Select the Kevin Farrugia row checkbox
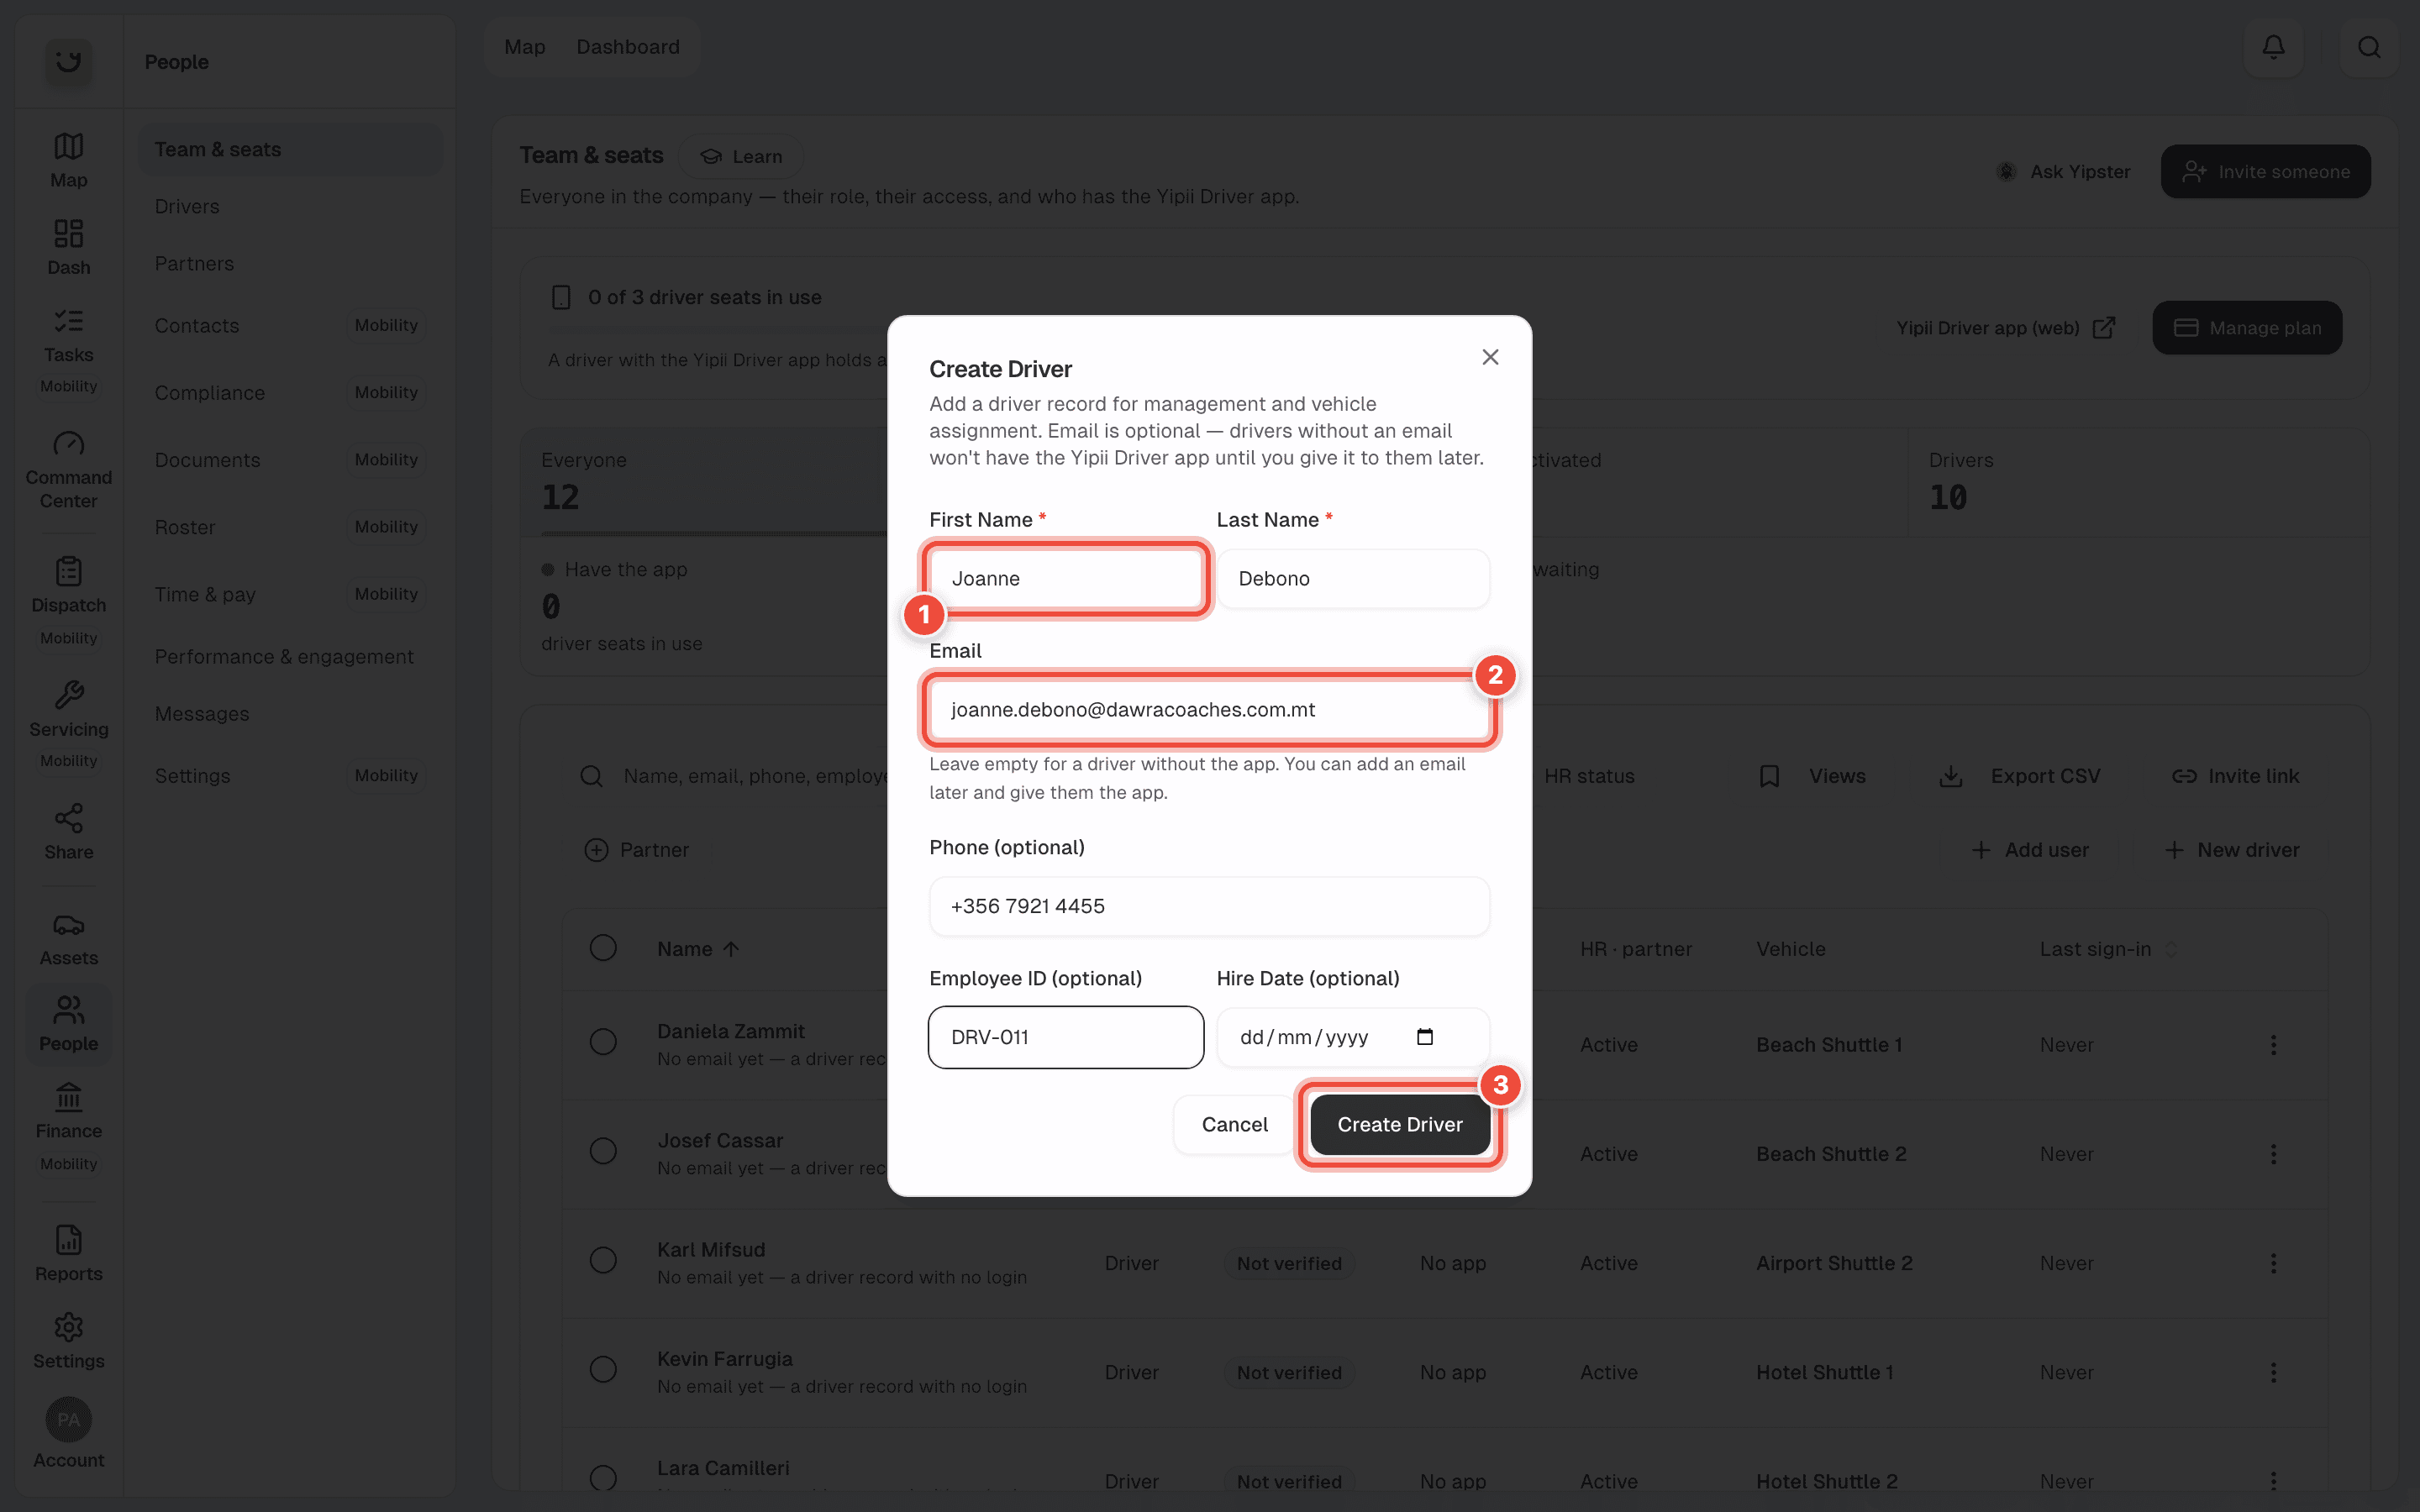The height and width of the screenshot is (1512, 2420). (x=603, y=1369)
